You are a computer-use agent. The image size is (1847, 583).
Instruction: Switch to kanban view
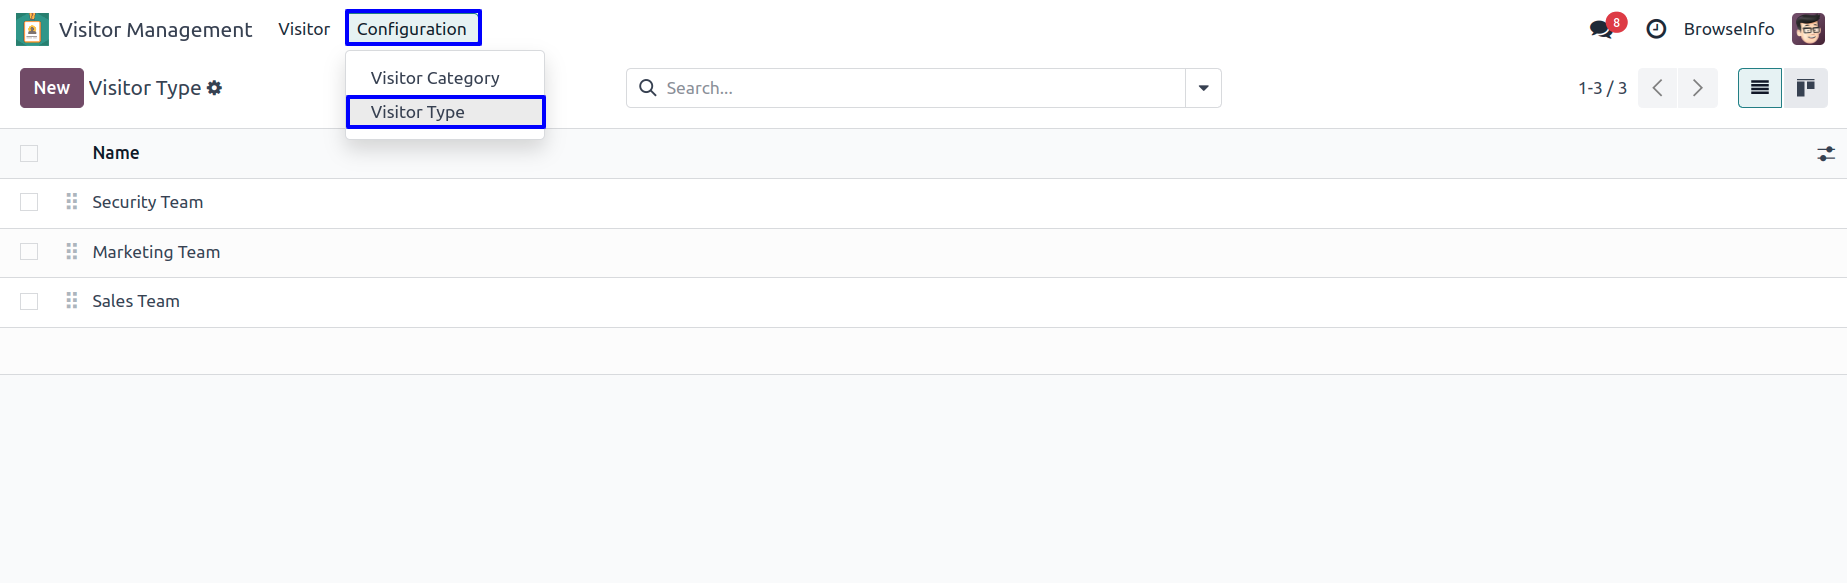(x=1805, y=88)
